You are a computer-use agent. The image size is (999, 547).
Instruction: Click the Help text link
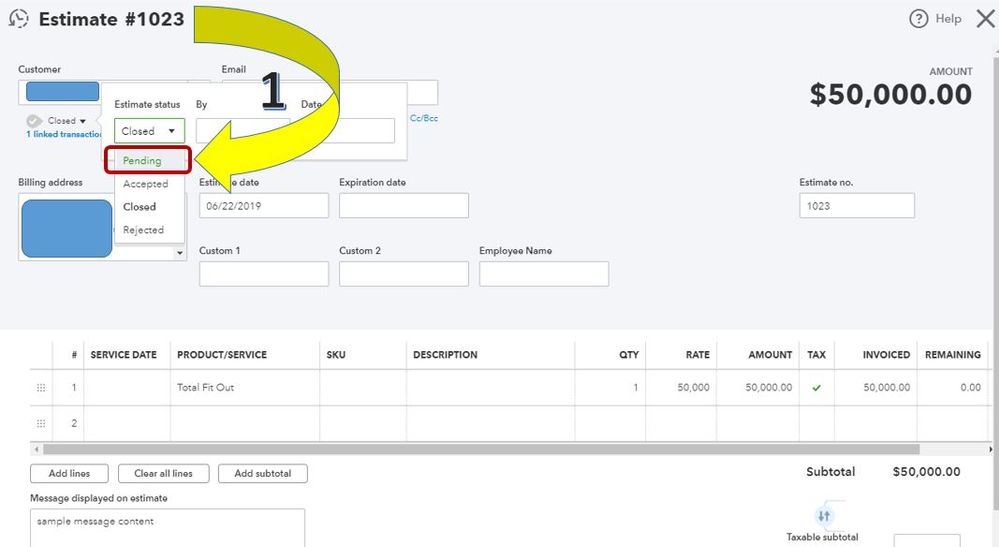pos(948,19)
